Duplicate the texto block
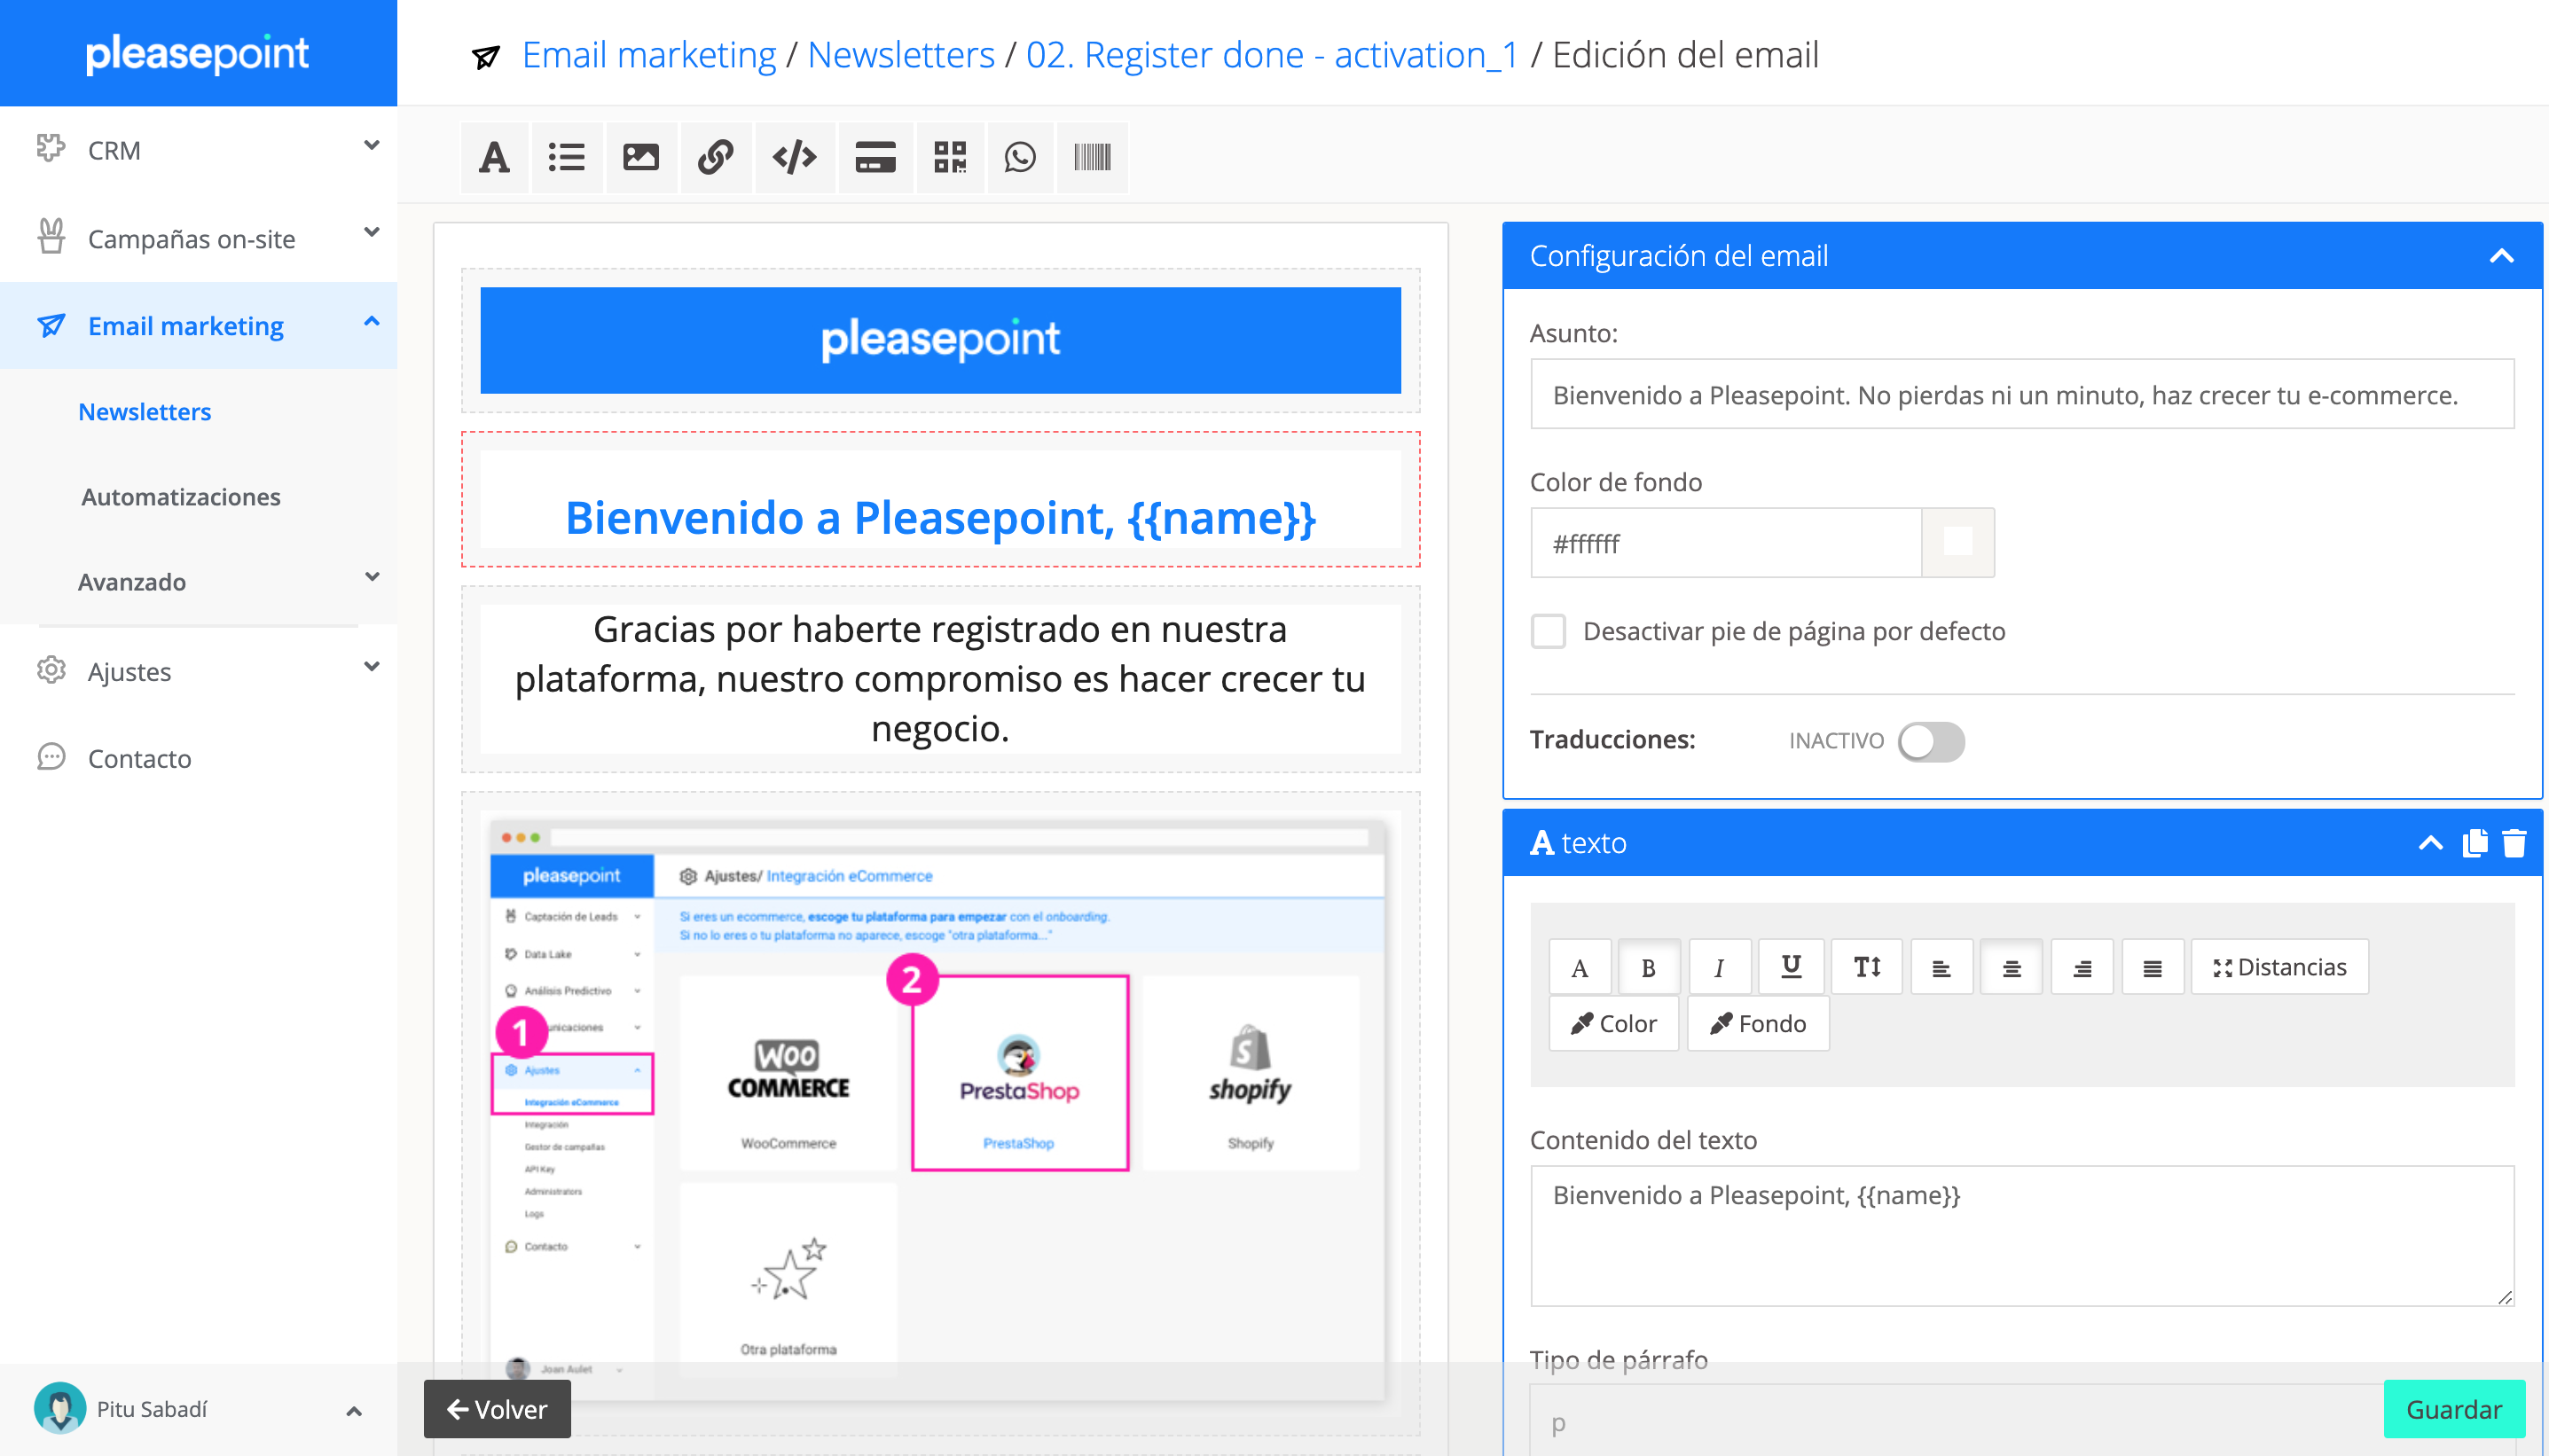Image resolution: width=2549 pixels, height=1456 pixels. pyautogui.click(x=2475, y=843)
